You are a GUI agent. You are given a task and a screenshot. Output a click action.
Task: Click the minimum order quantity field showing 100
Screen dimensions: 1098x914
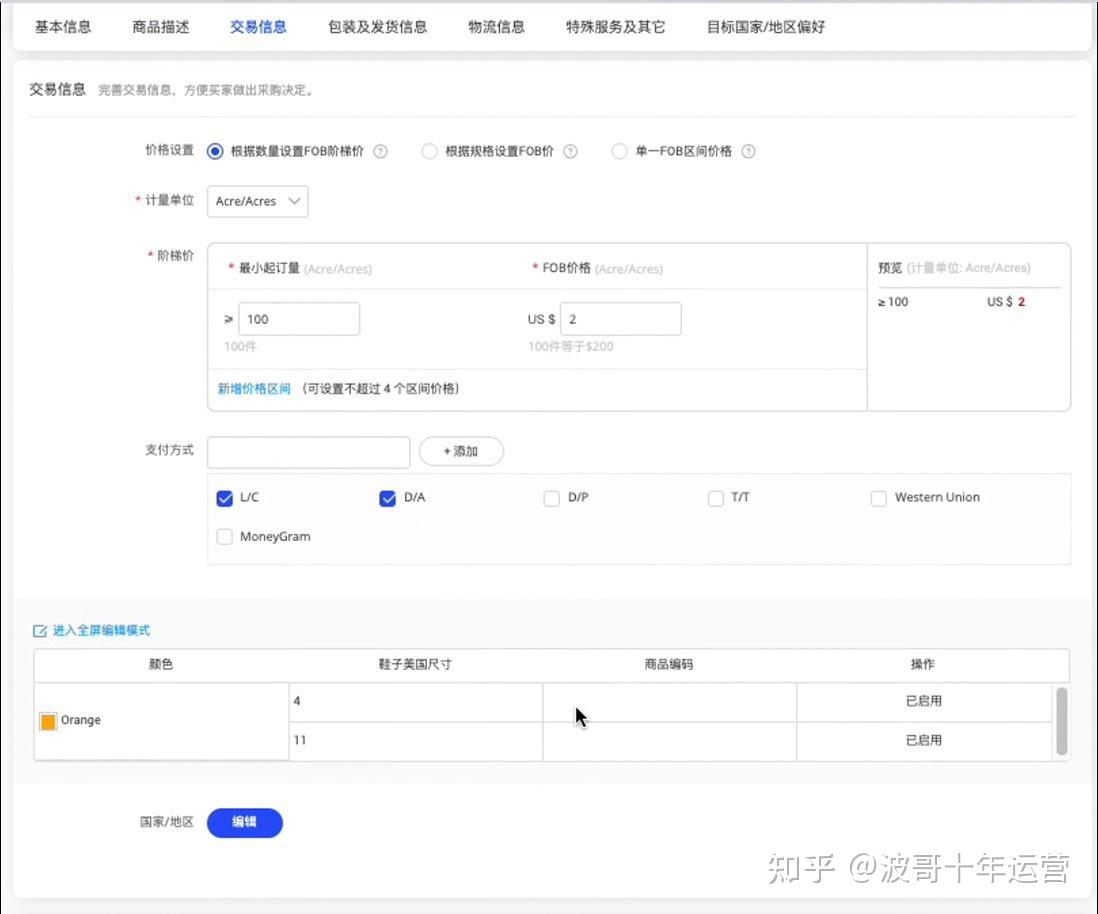point(299,319)
